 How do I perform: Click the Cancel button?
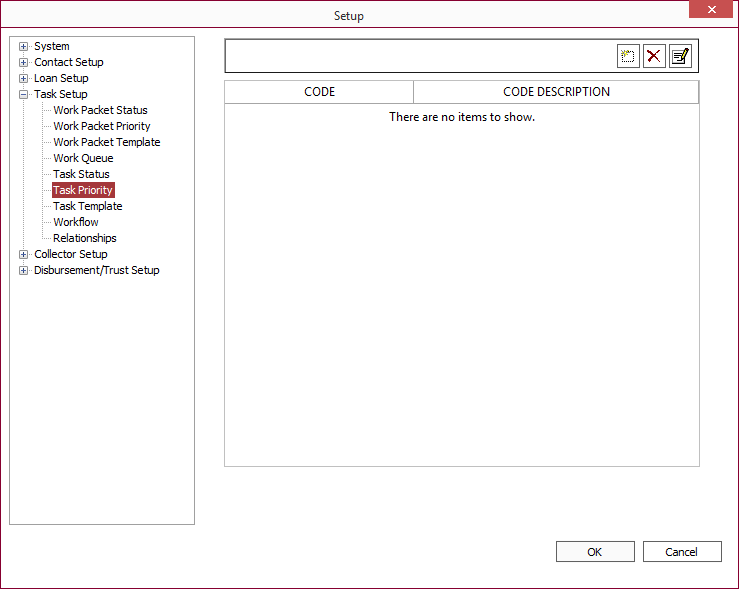click(x=682, y=552)
